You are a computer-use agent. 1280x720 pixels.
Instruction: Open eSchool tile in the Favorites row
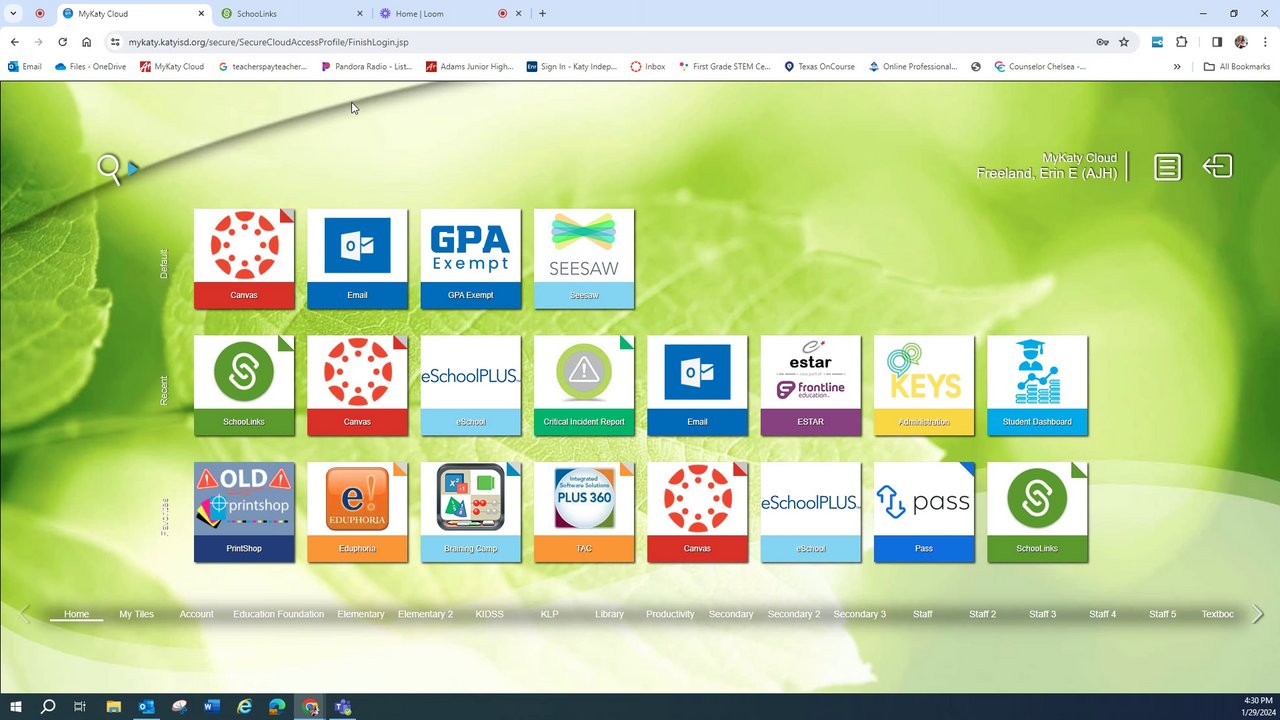click(x=811, y=512)
